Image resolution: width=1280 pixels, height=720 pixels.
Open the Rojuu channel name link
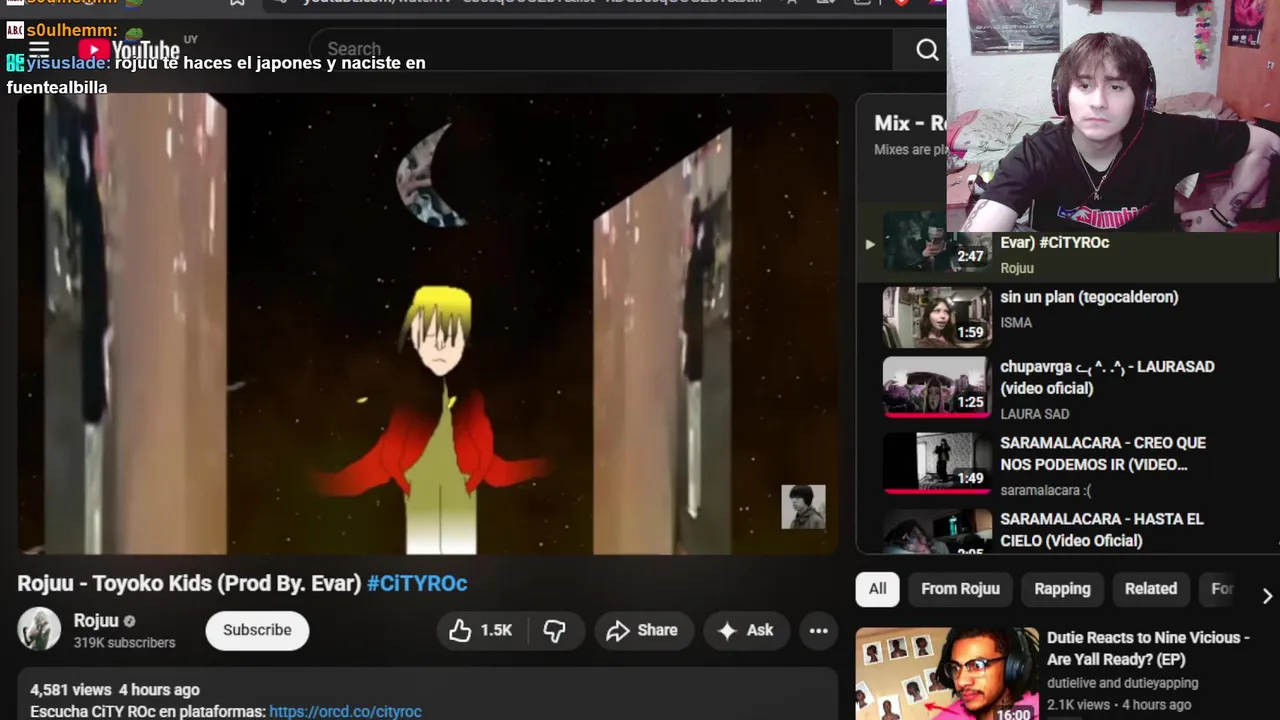point(96,620)
